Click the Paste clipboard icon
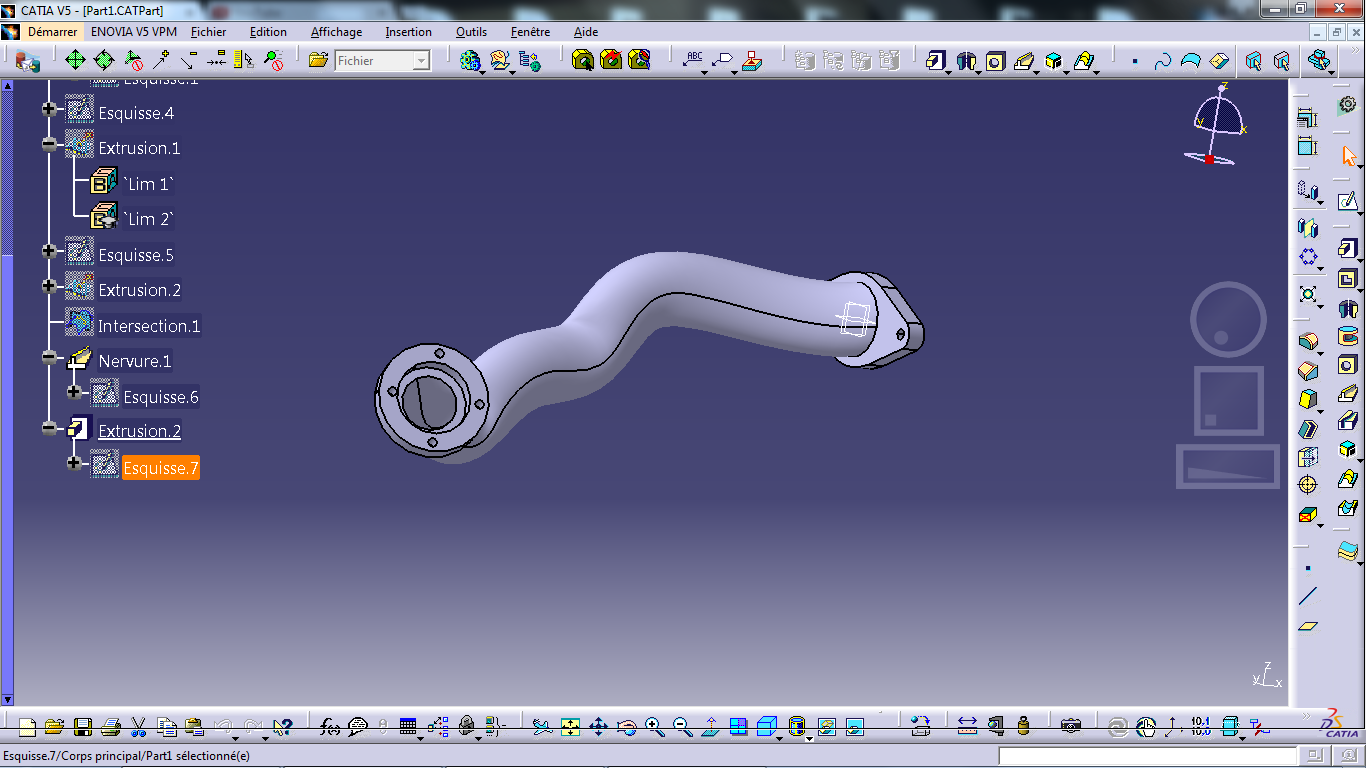Viewport: 1366px width, 768px height. pyautogui.click(x=195, y=727)
